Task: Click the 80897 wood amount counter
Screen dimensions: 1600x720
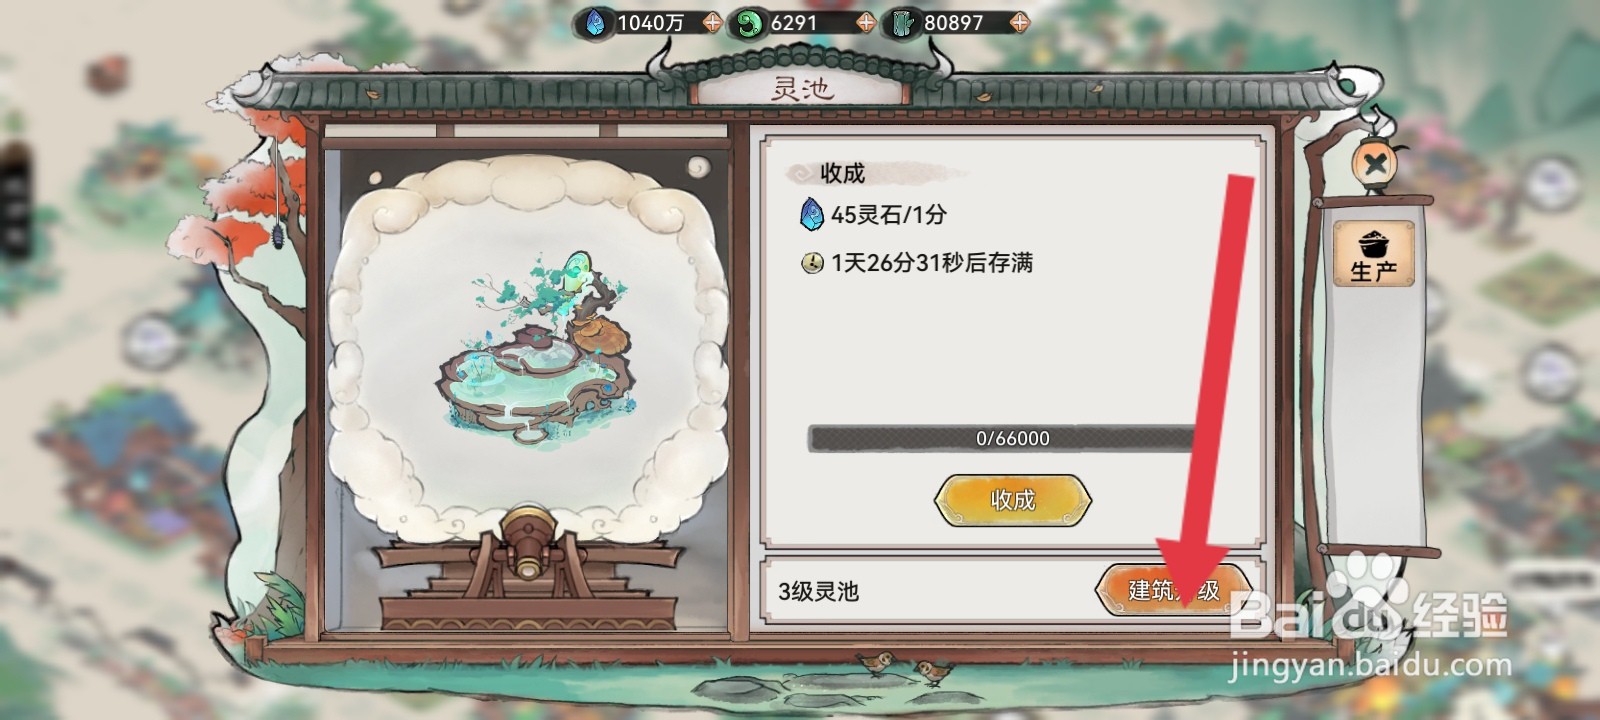Action: click(x=953, y=23)
